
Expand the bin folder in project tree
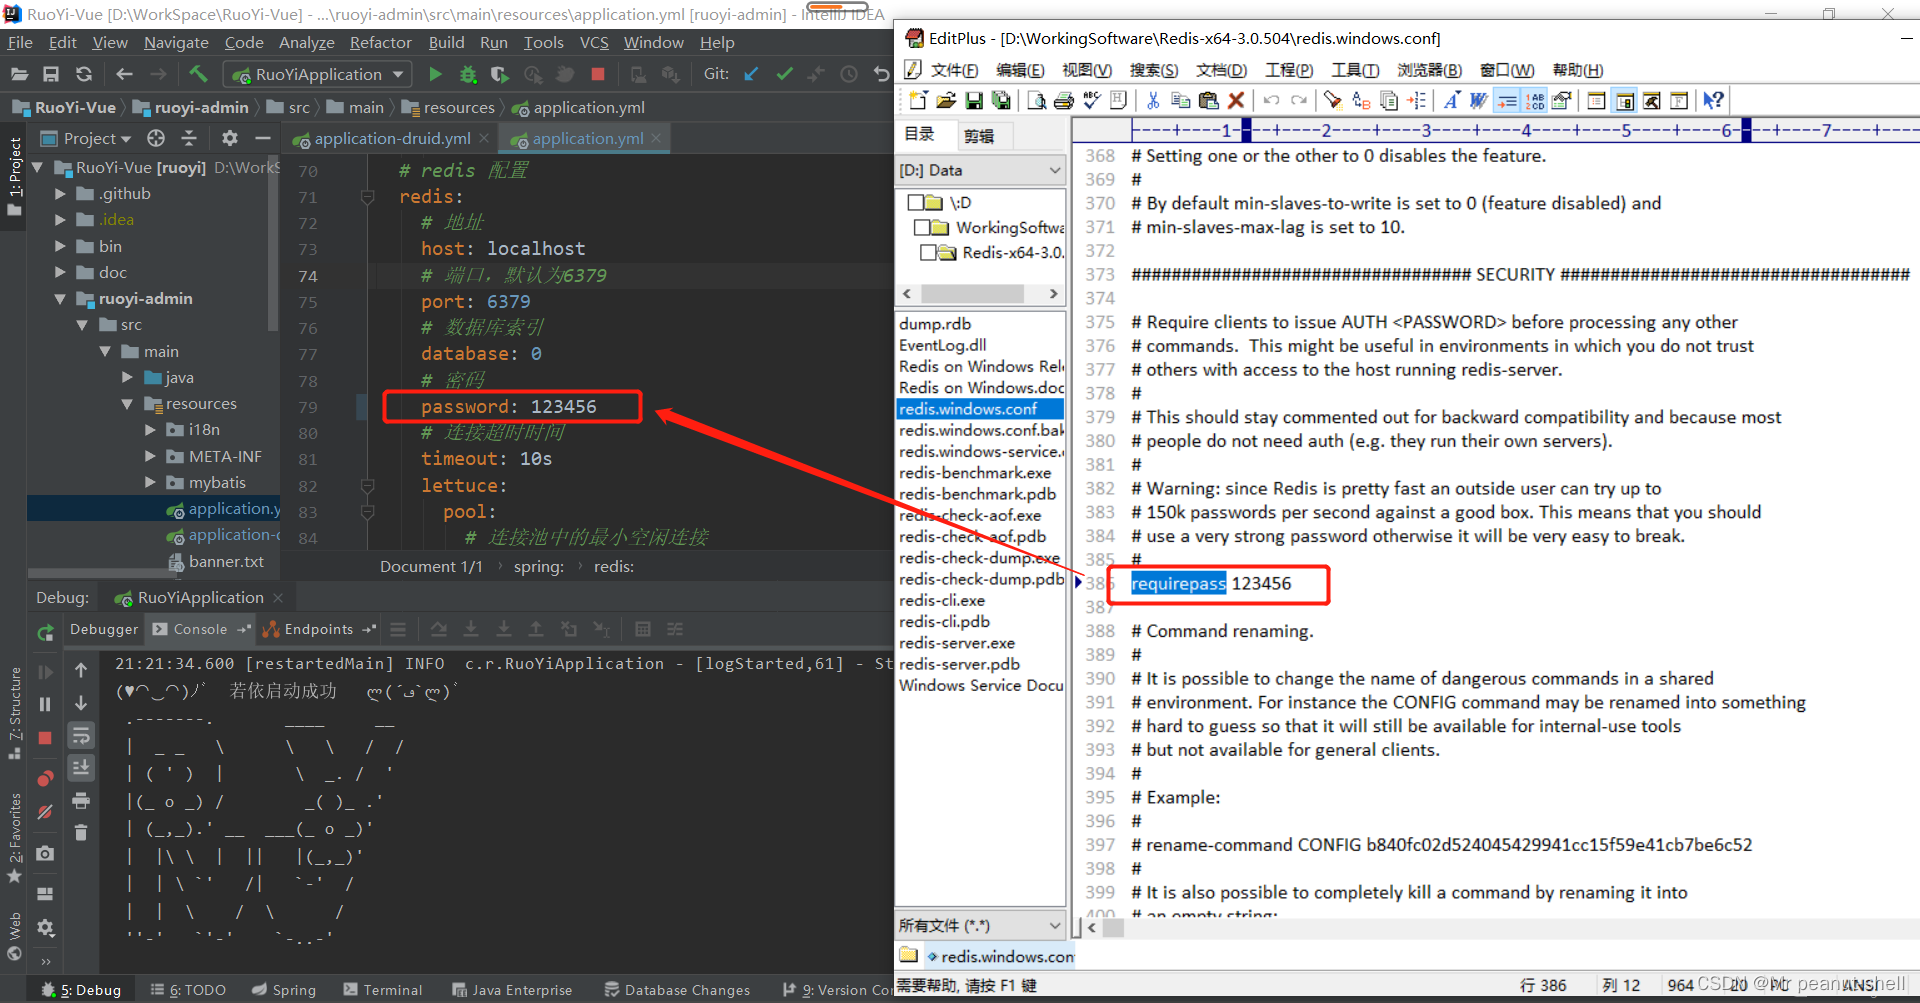pos(60,246)
